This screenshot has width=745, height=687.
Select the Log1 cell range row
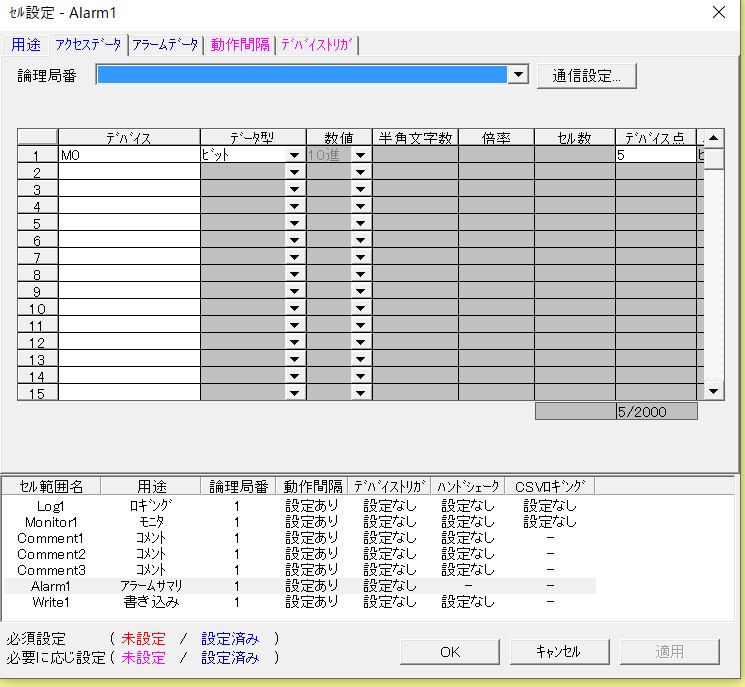(51, 506)
